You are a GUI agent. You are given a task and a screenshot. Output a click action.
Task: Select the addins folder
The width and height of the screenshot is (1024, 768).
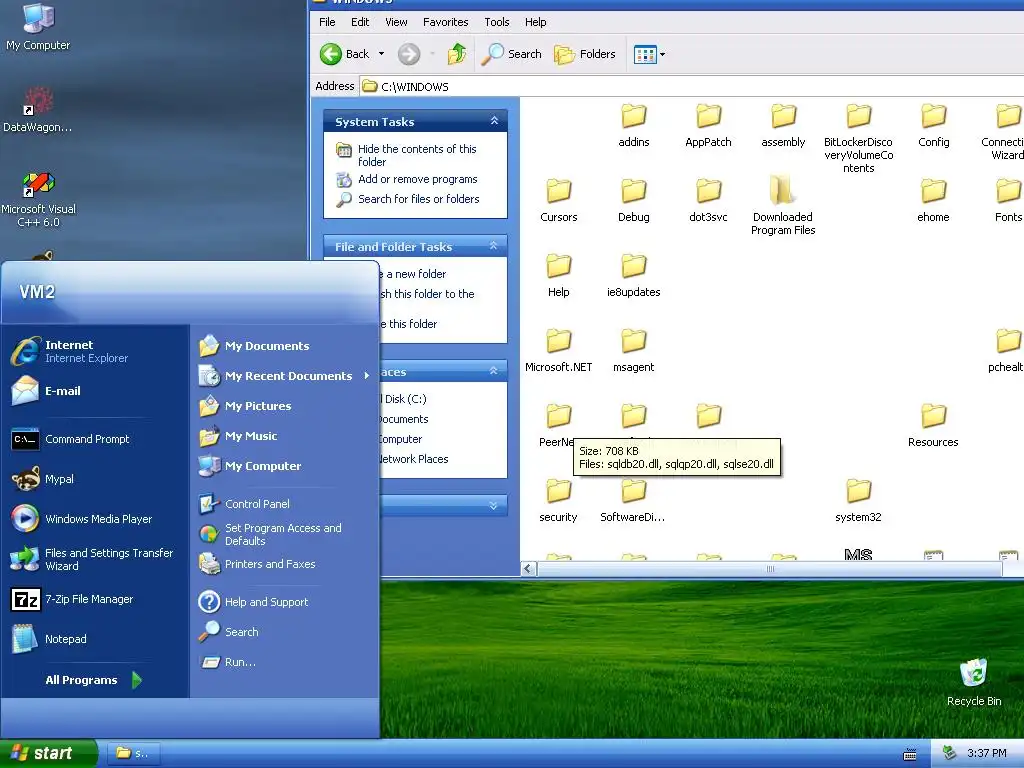633,126
